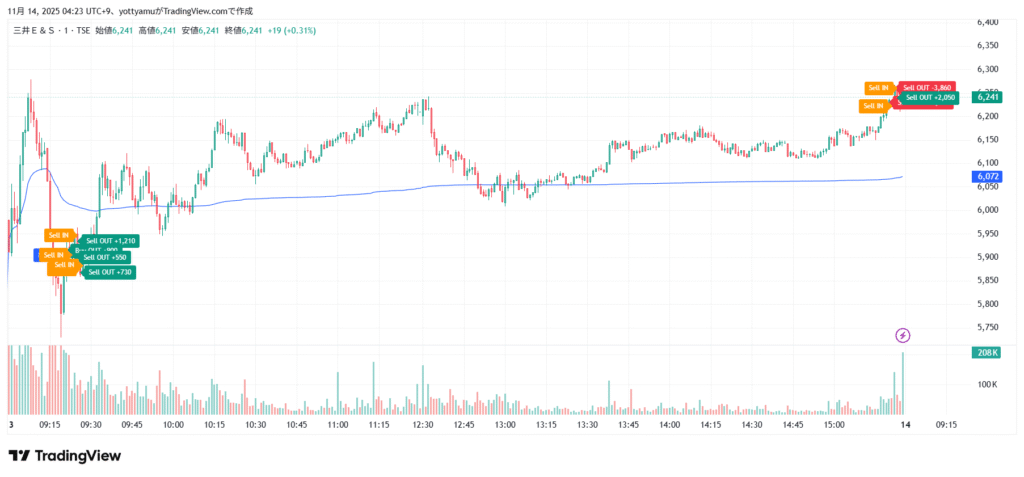Click the blue 6,072 indicator price label
Image resolution: width=1024 pixels, height=477 pixels.
(x=988, y=177)
